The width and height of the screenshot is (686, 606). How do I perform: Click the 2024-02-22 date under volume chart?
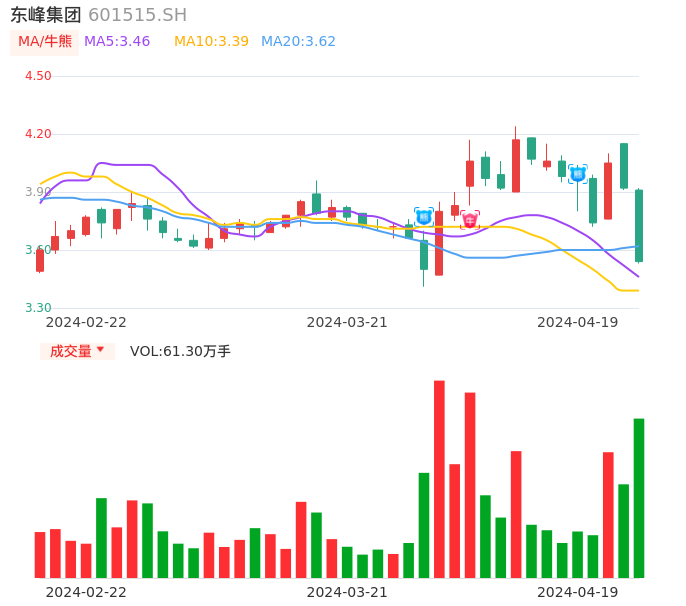[86, 592]
